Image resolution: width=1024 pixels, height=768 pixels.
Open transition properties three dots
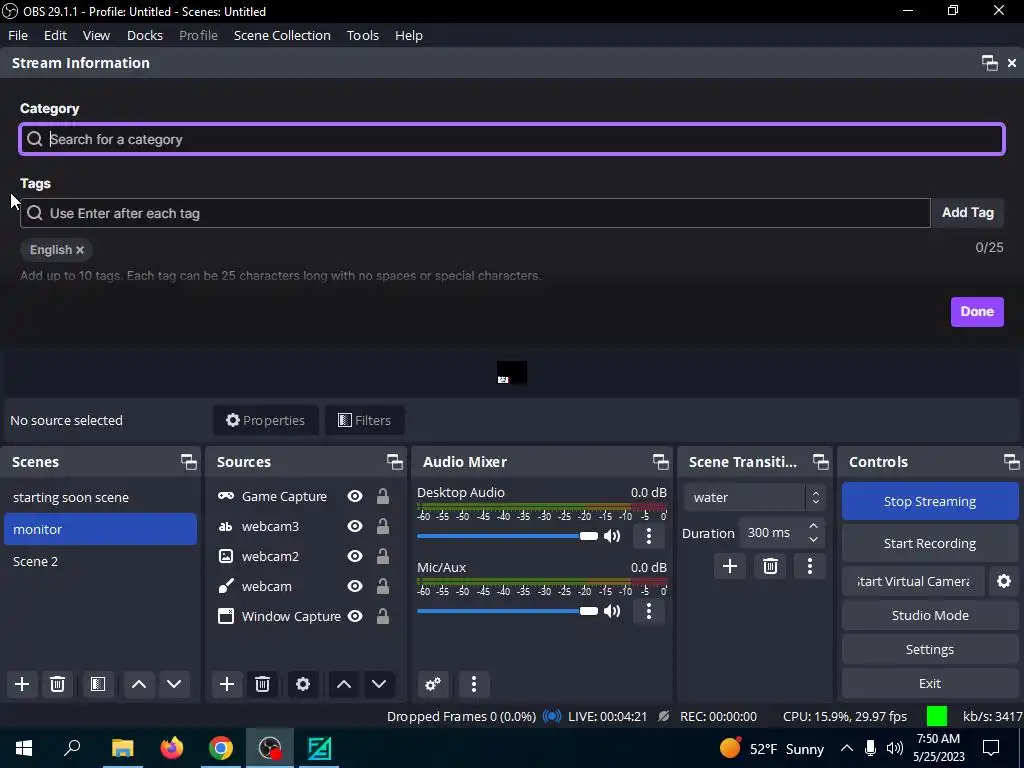pyautogui.click(x=810, y=566)
